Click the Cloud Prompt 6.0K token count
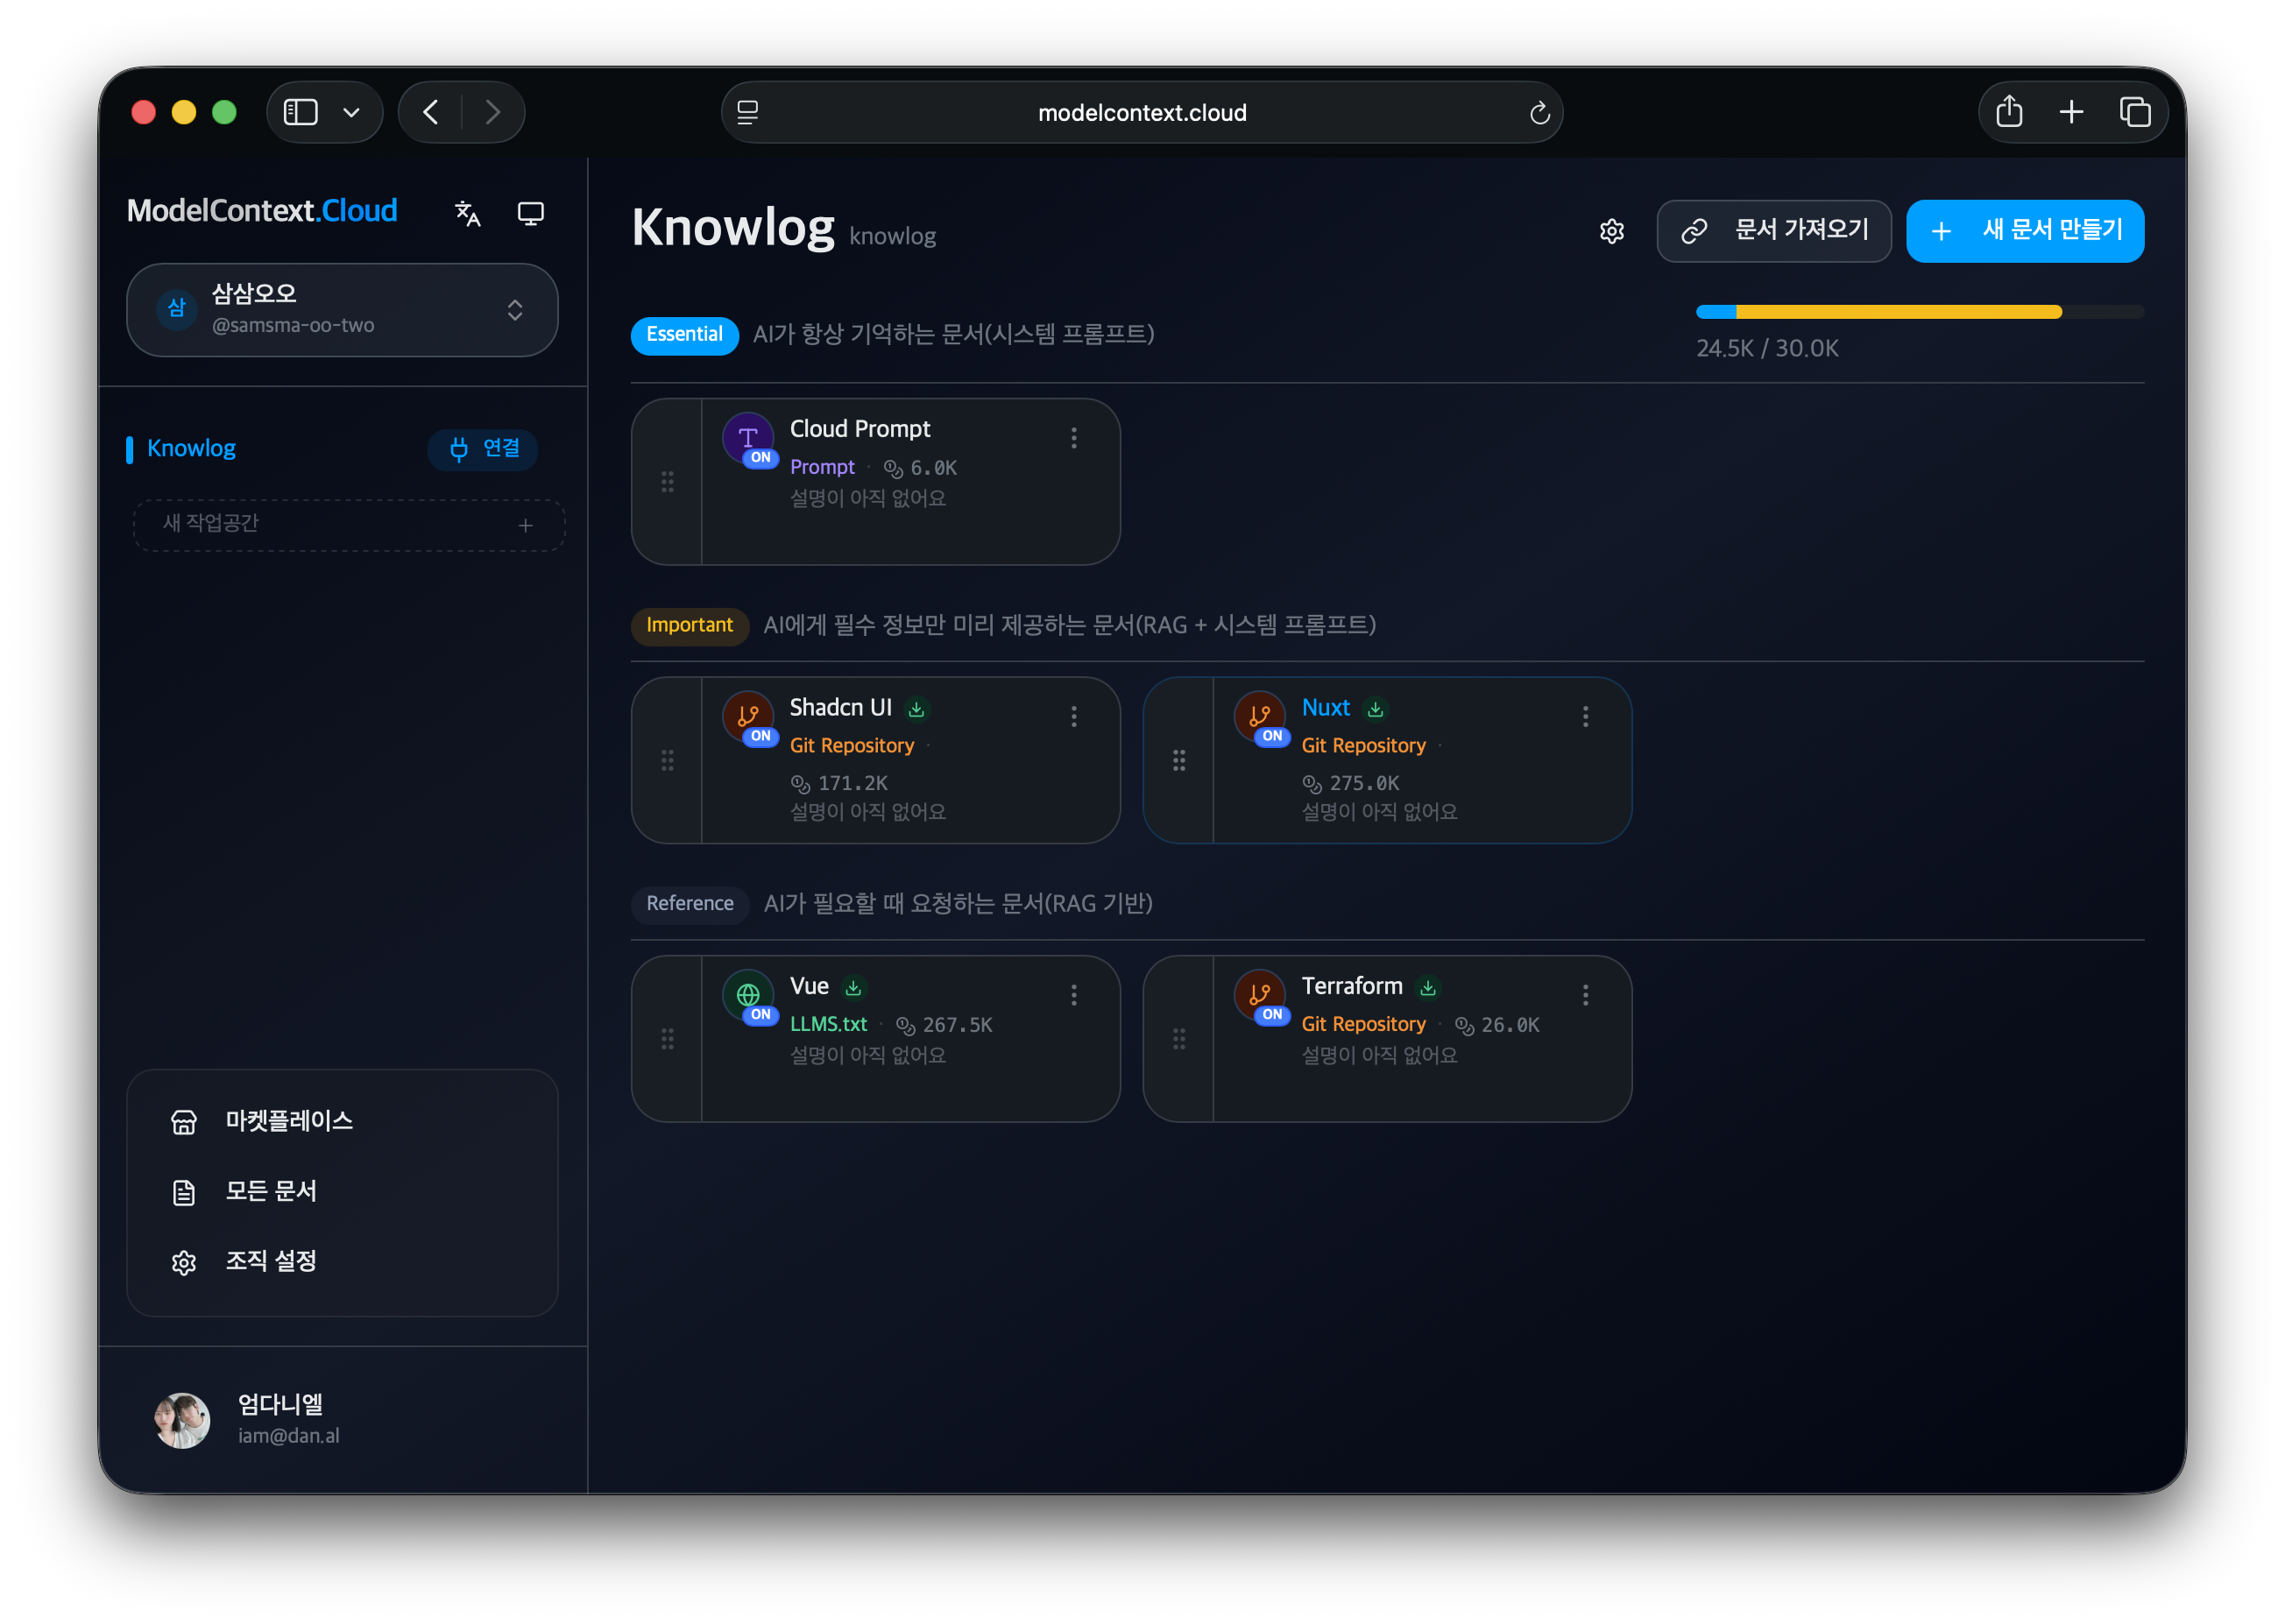The height and width of the screenshot is (1624, 2285). click(921, 468)
